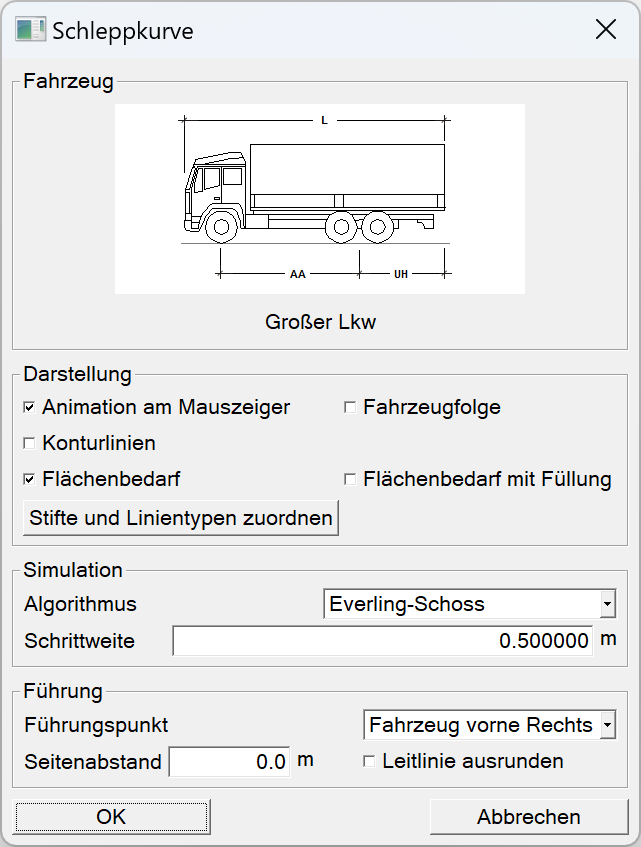Disable Animation am Mauszeiger

(x=30, y=407)
